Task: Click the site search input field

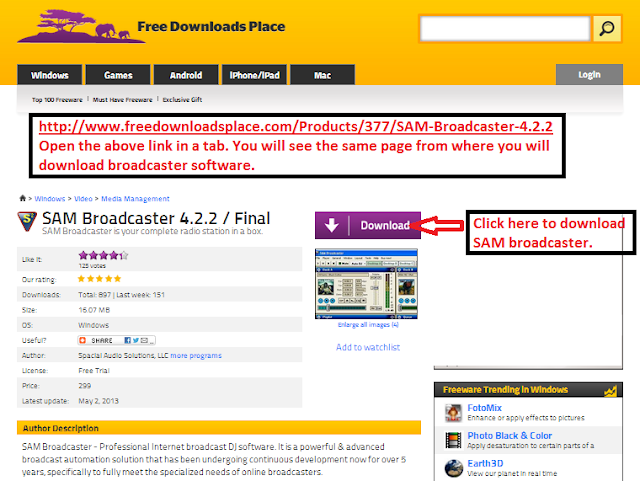Action: coord(505,29)
